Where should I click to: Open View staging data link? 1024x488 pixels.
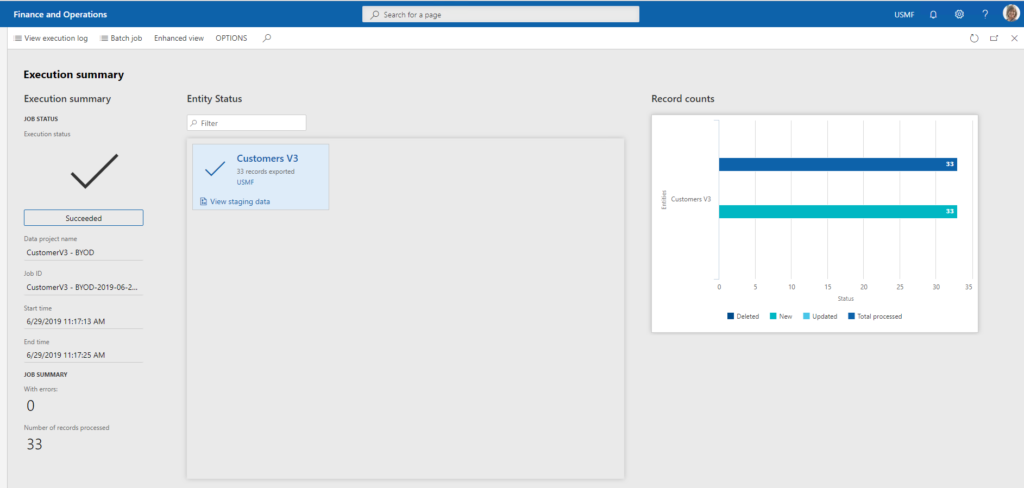(235, 201)
